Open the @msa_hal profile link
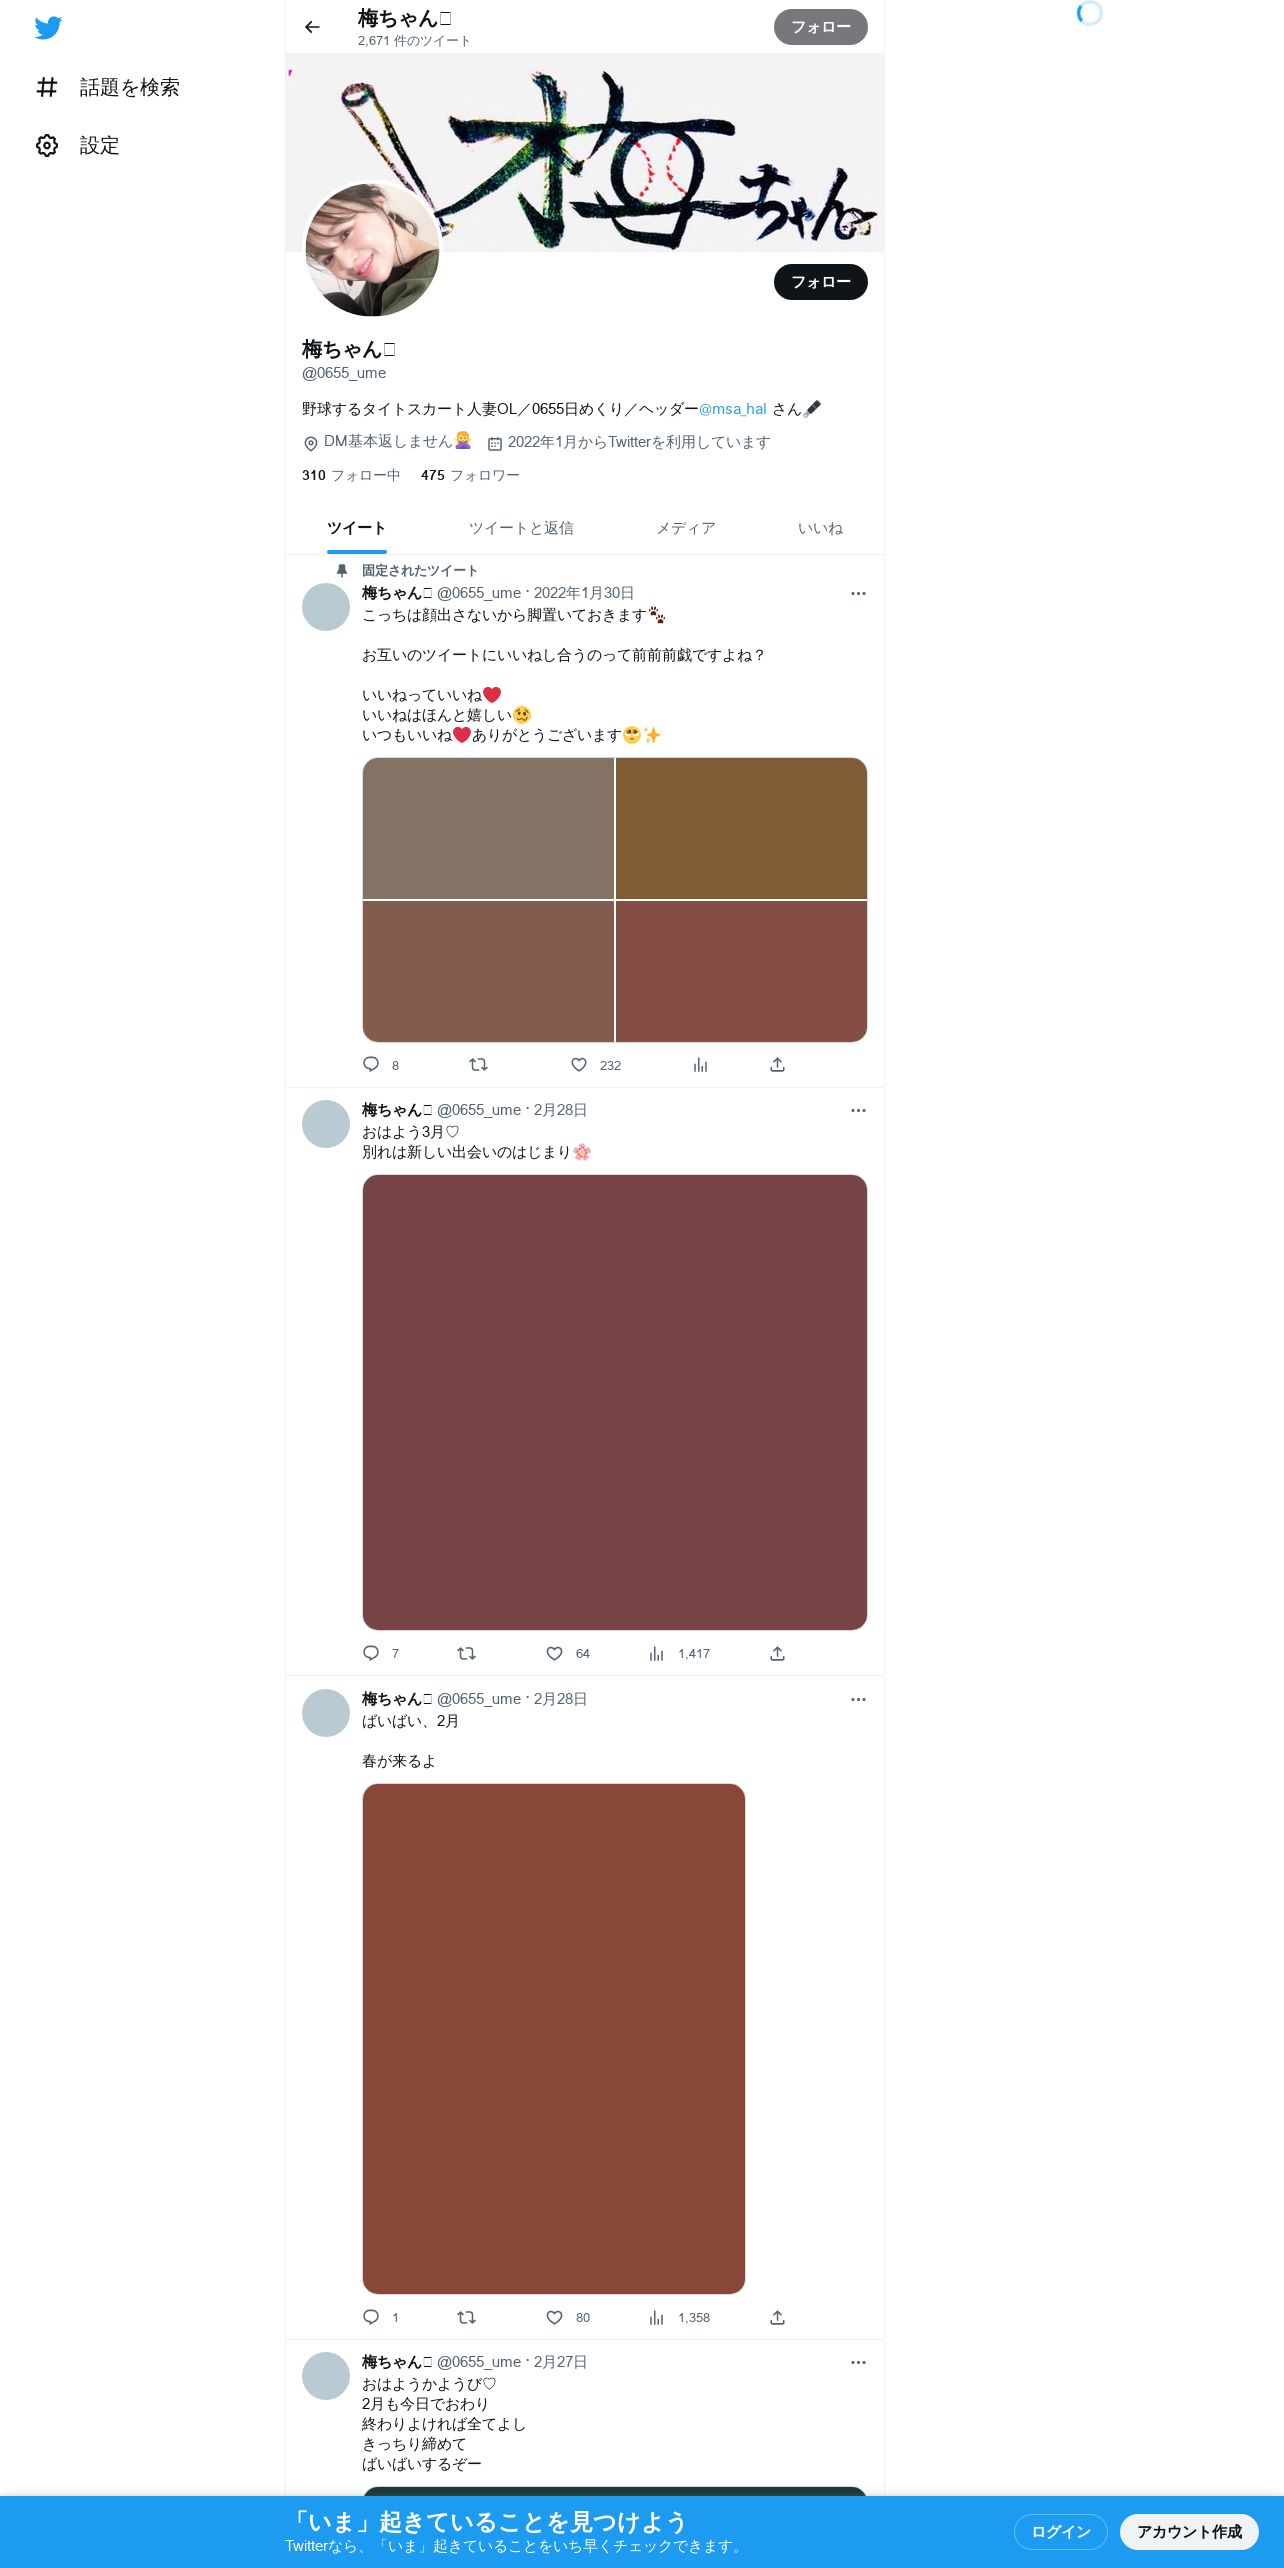This screenshot has height=2568, width=1284. 733,409
